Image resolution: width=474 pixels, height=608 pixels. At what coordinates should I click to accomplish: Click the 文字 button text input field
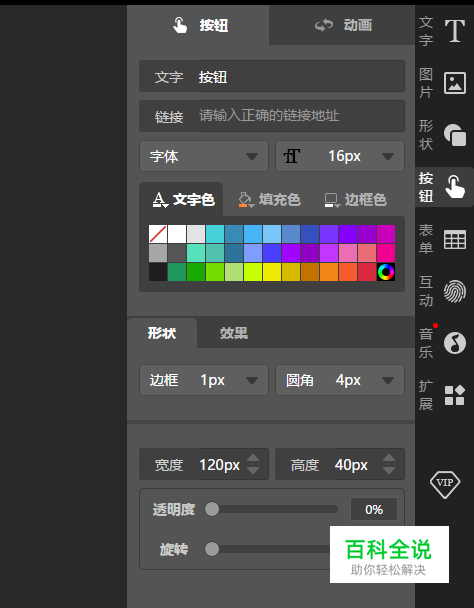pos(272,76)
